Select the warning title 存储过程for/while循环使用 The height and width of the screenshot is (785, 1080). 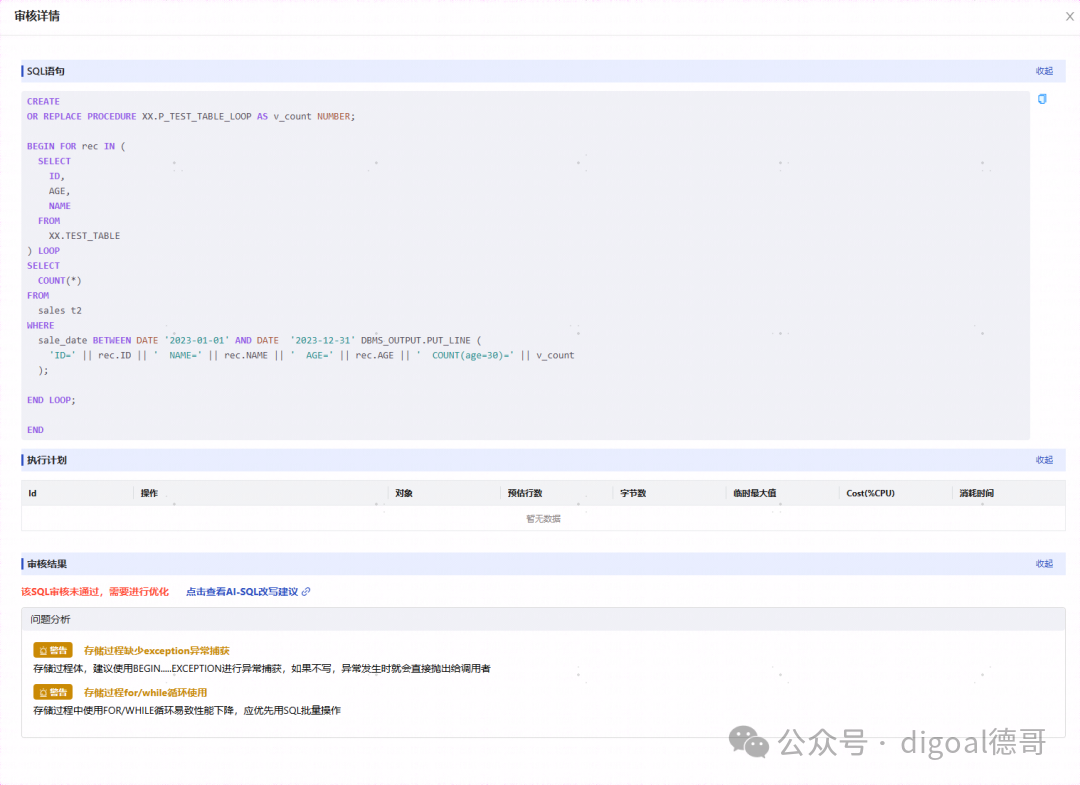coord(145,693)
